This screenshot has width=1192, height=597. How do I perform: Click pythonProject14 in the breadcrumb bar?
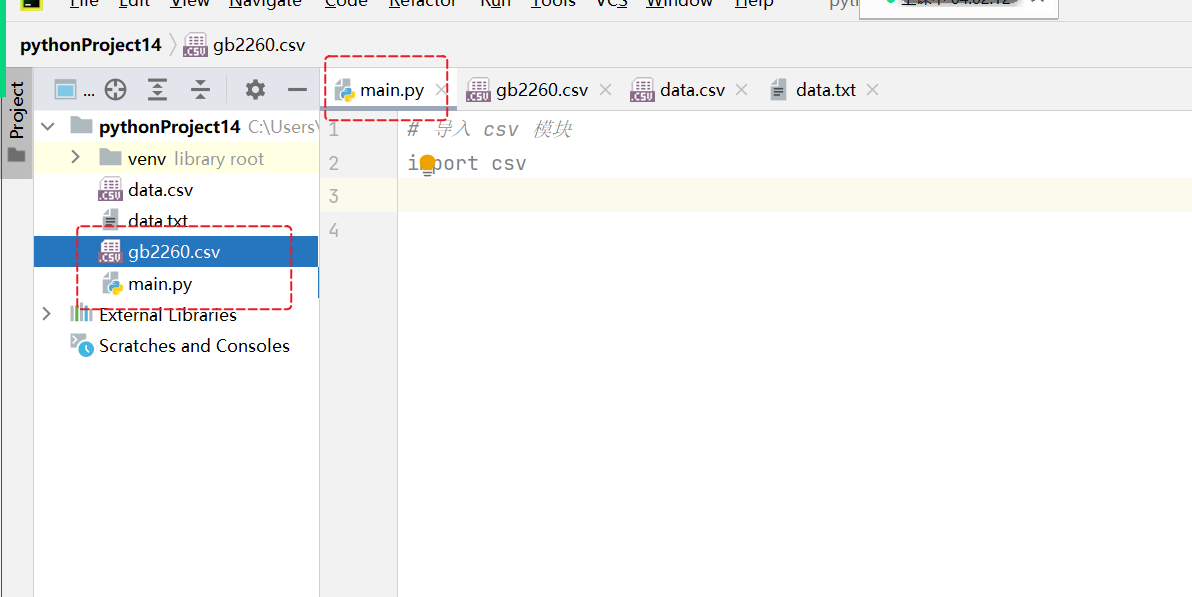pos(90,45)
